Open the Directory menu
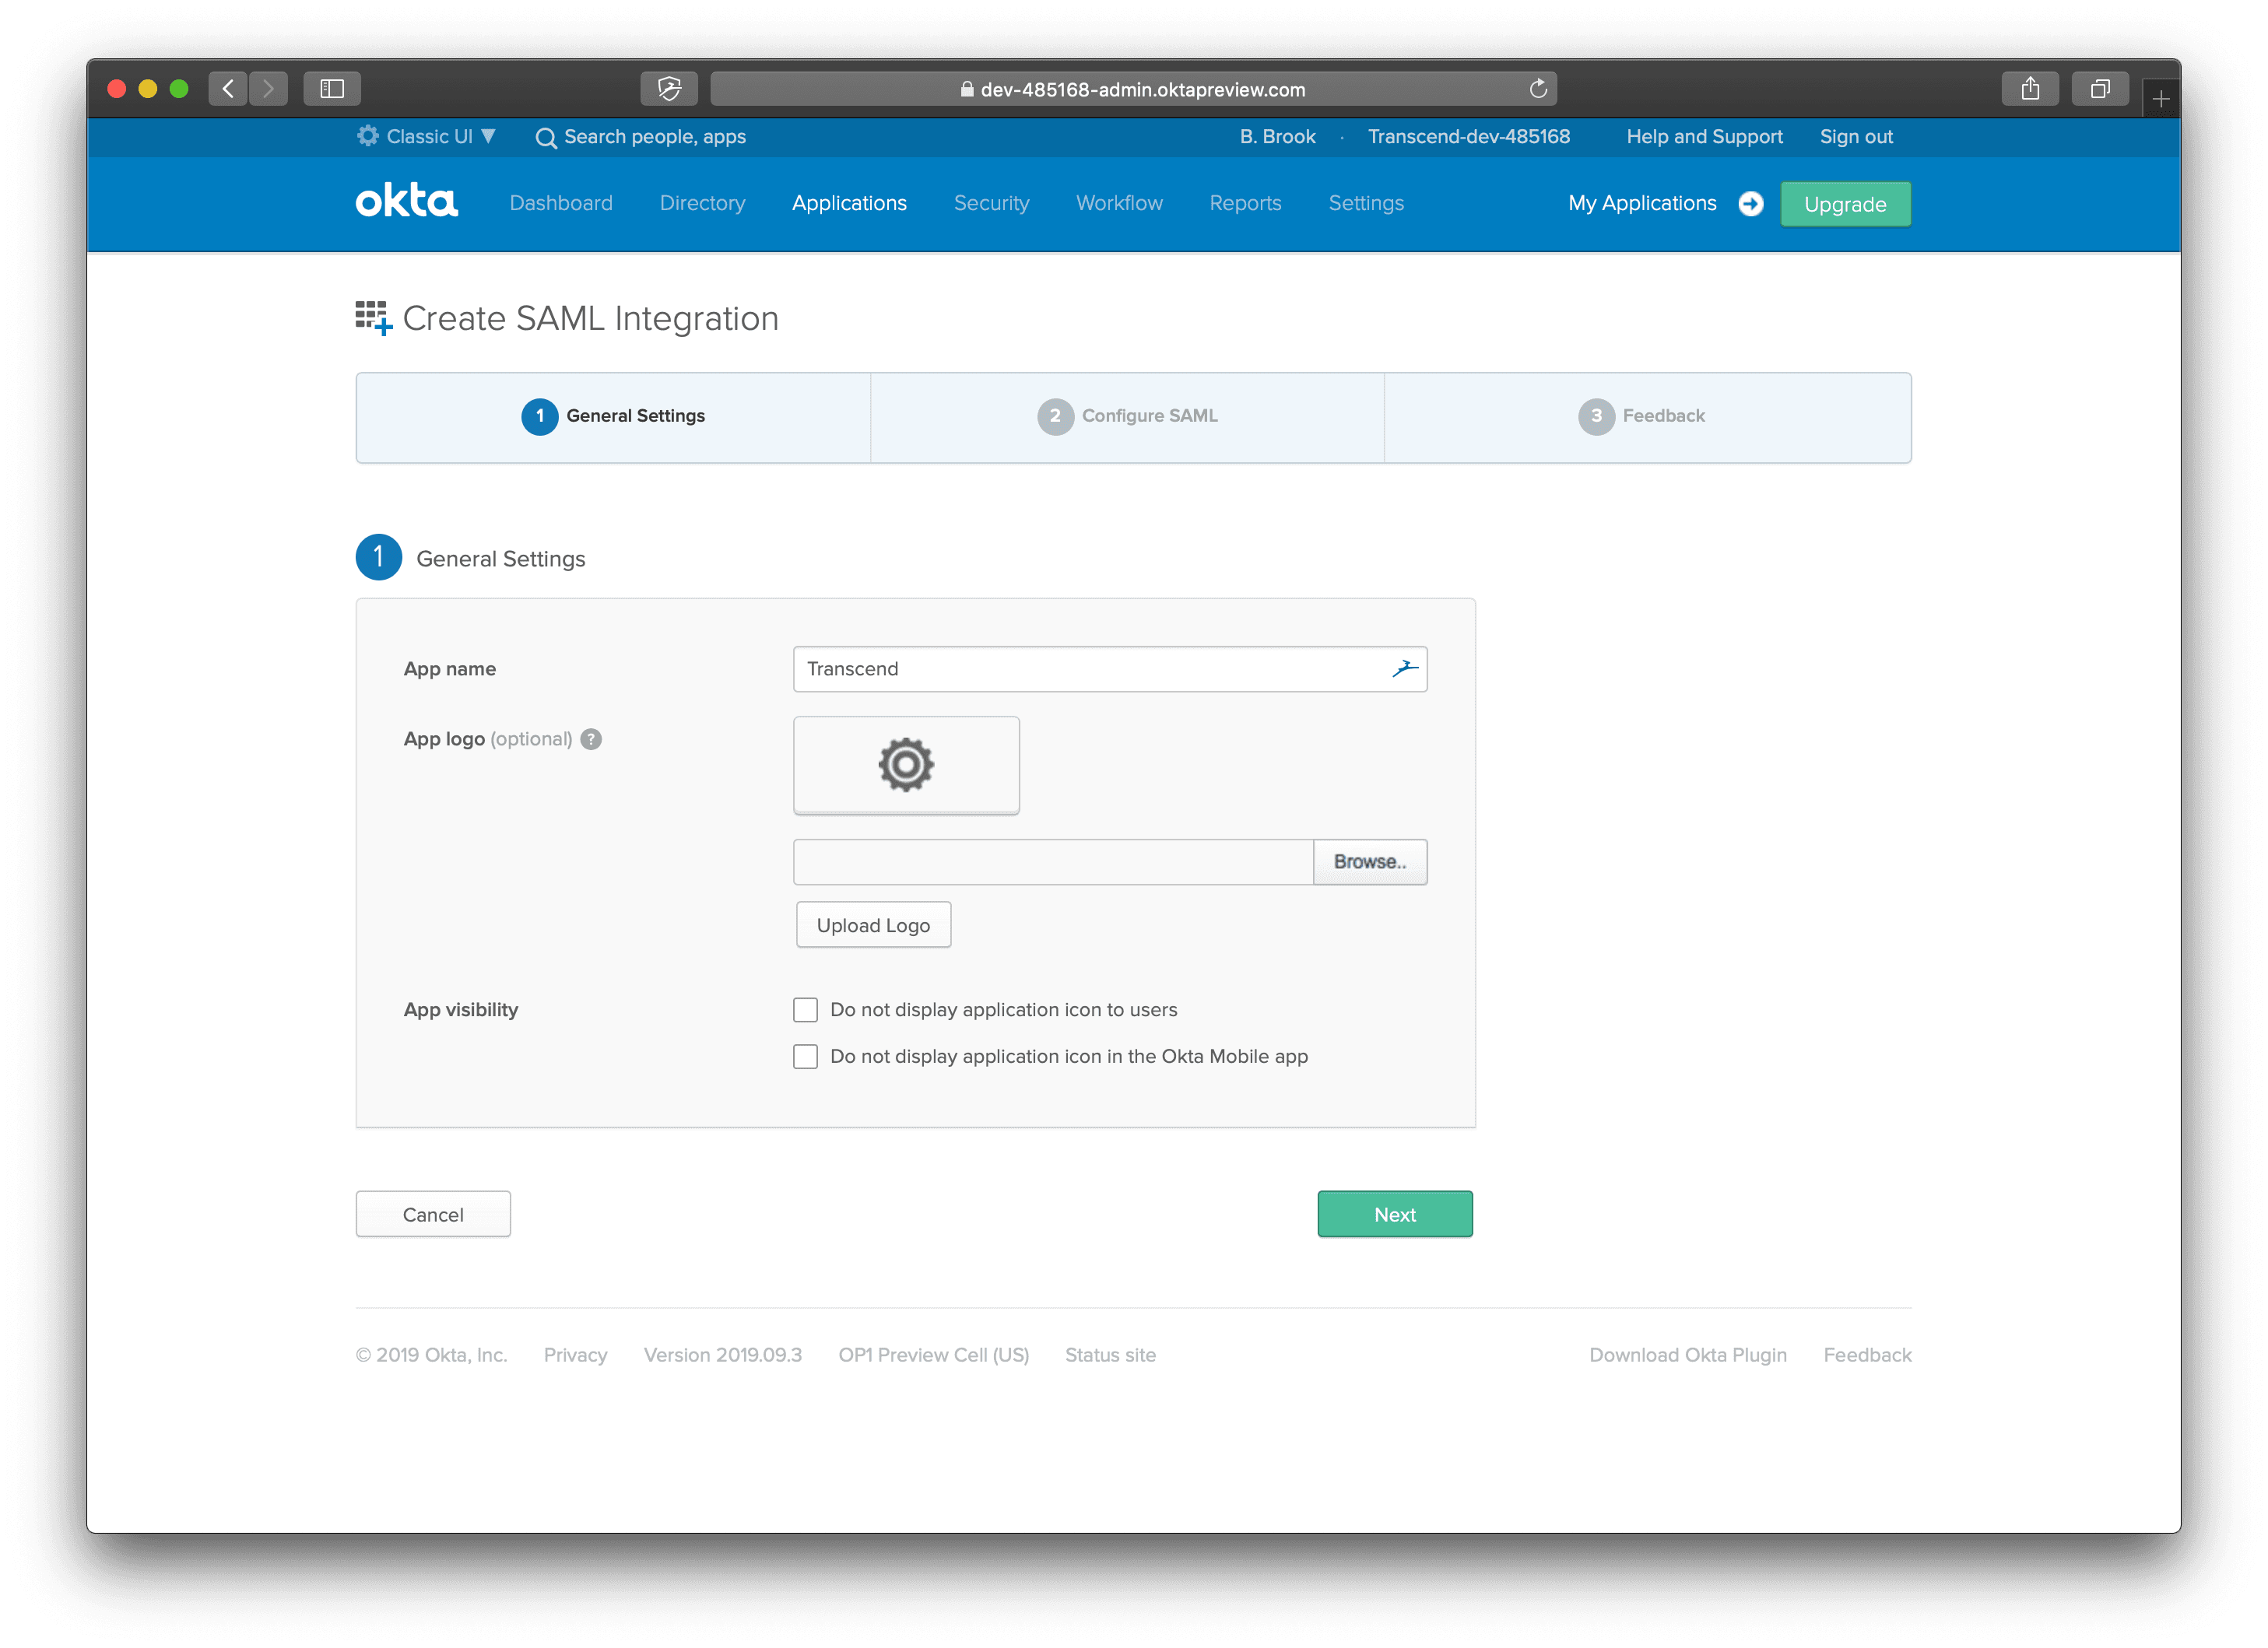 (701, 203)
